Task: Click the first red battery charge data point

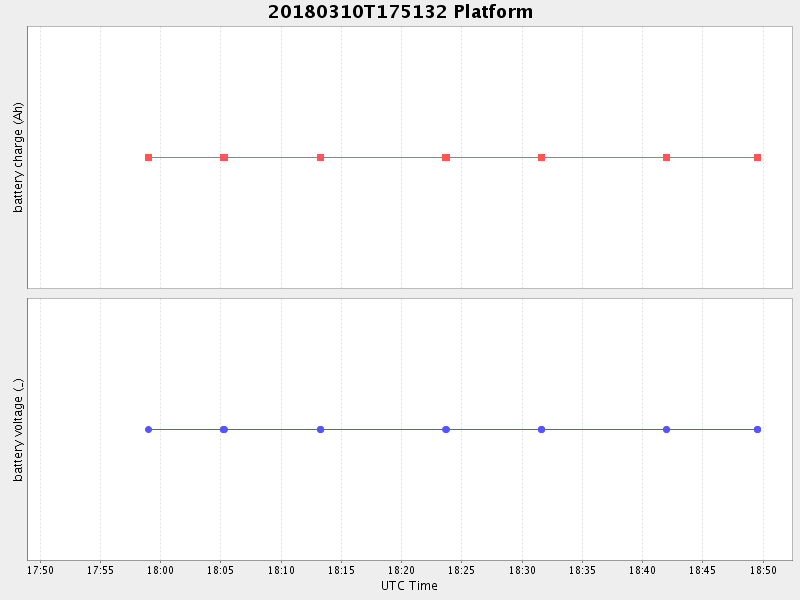Action: tap(148, 158)
